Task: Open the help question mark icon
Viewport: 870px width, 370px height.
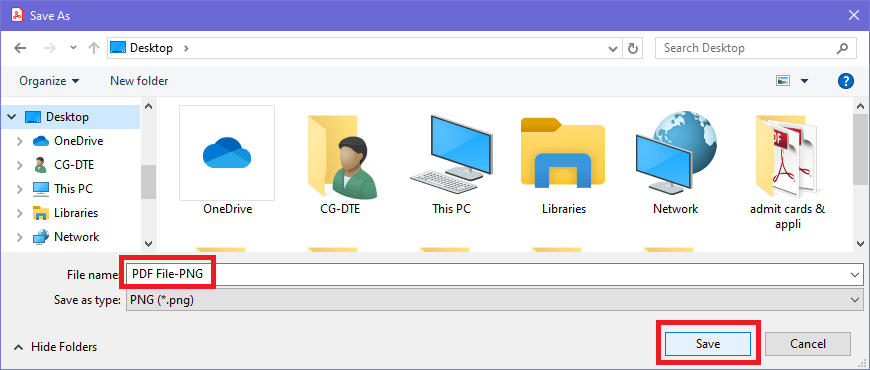Action: 844,81
